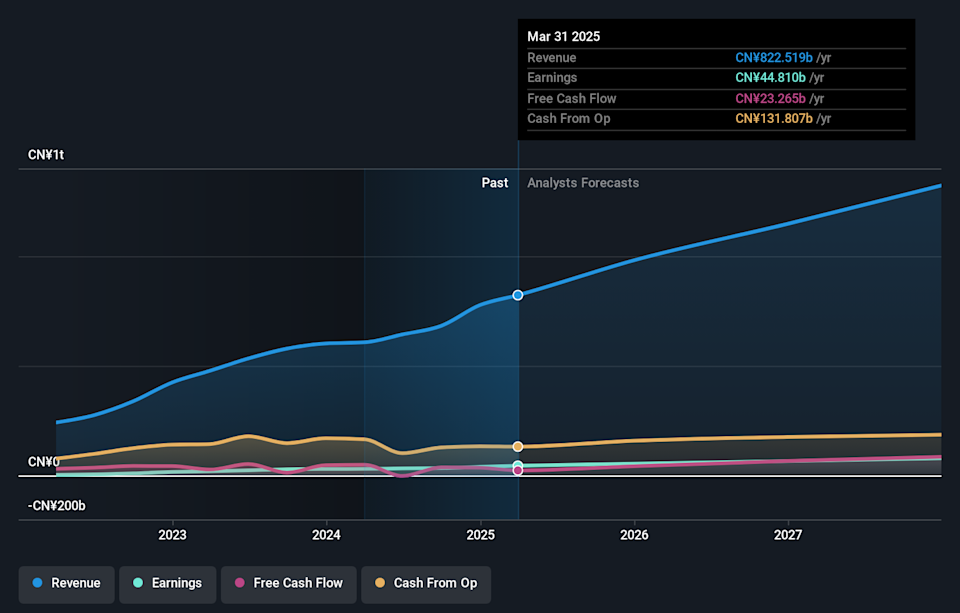Select the Revenue data point marker on blue line
Image resolution: width=960 pixels, height=613 pixels.
pos(518,295)
